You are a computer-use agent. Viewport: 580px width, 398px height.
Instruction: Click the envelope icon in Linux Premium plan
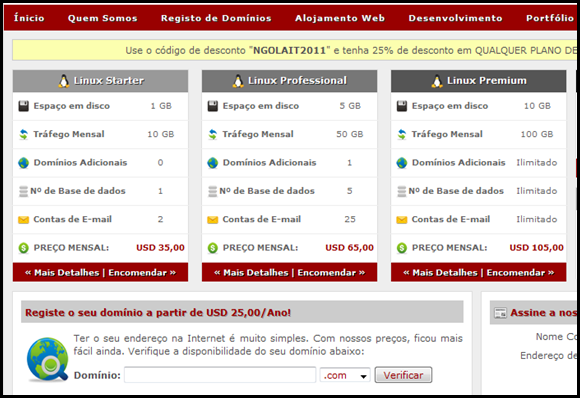[402, 220]
